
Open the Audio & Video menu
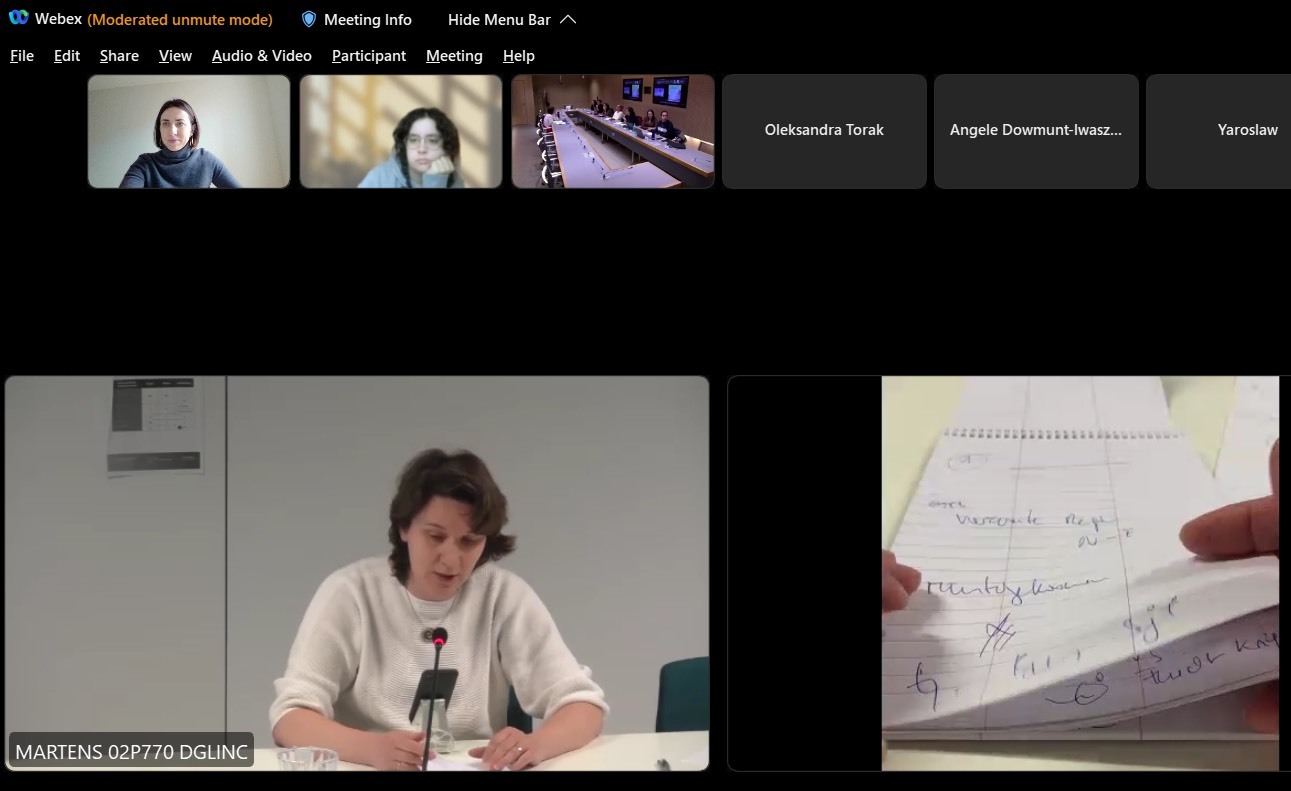tap(261, 56)
